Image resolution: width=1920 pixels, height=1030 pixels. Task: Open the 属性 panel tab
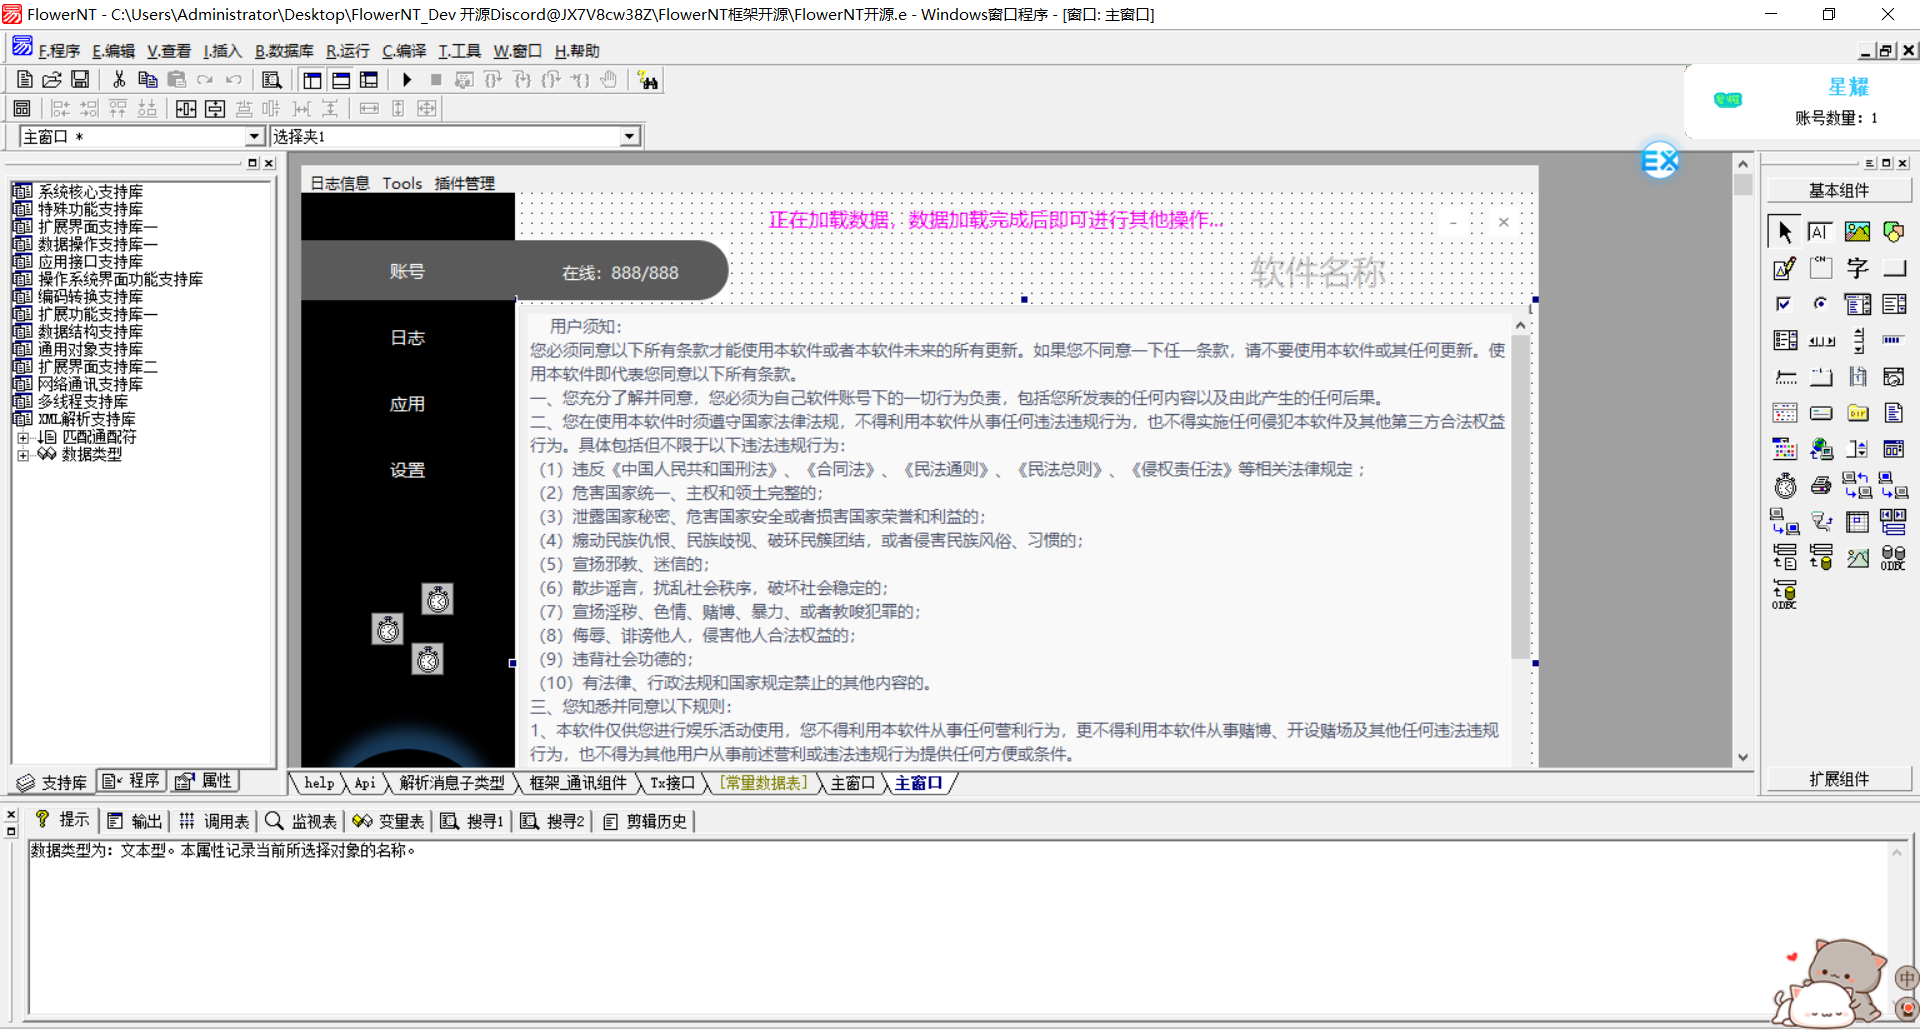point(204,781)
